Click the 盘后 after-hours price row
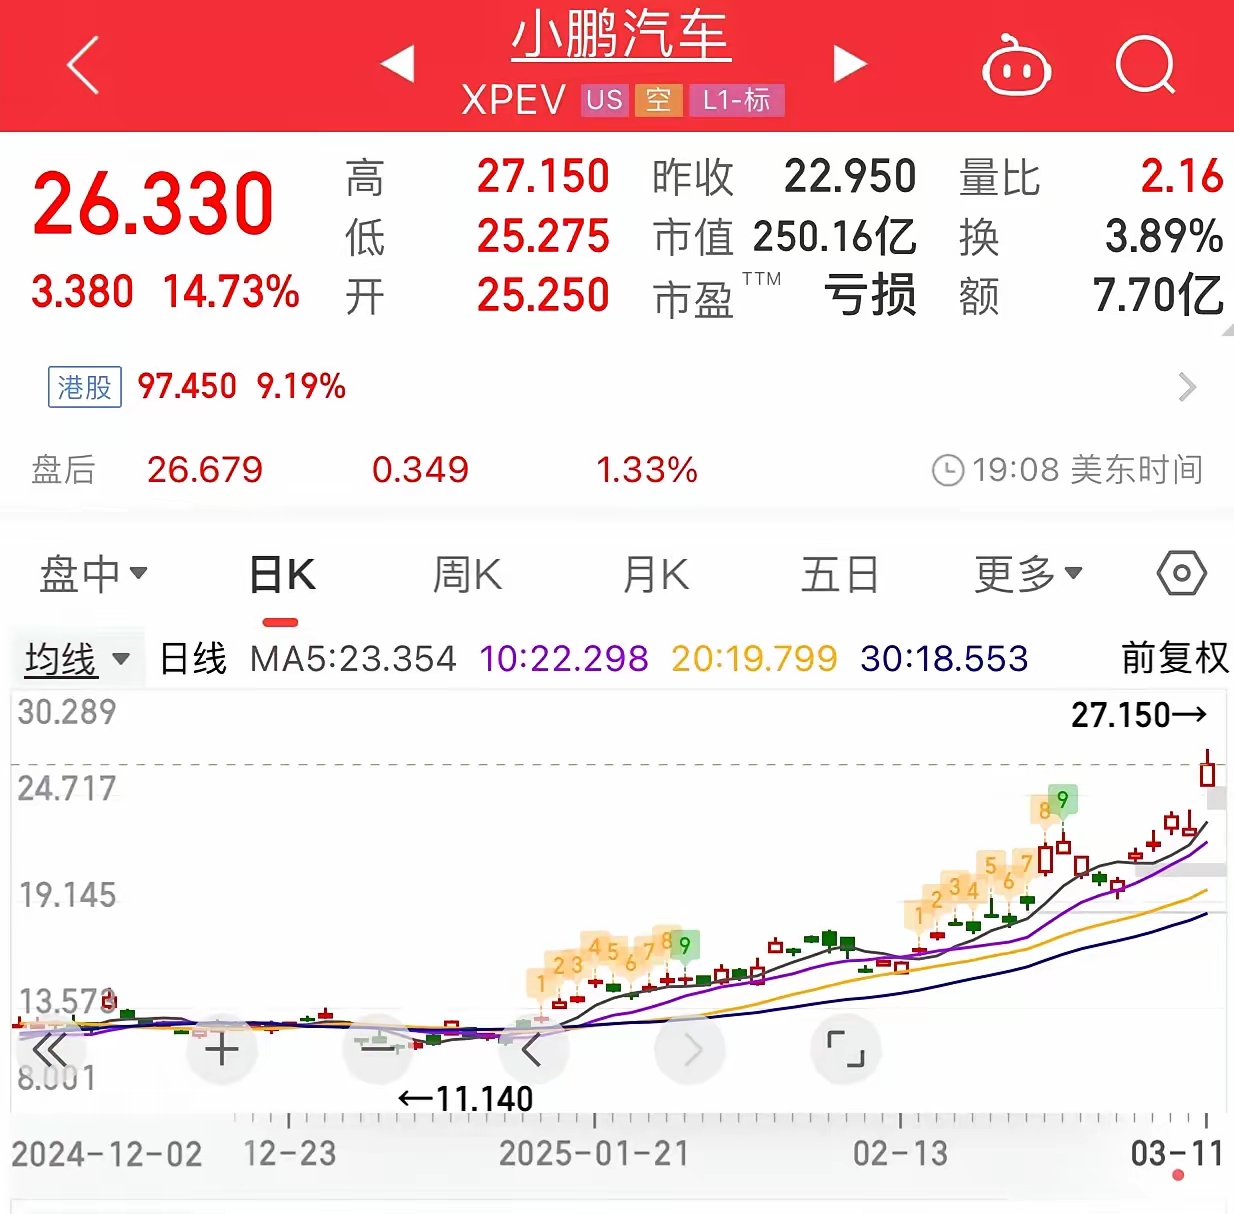Image resolution: width=1234 pixels, height=1214 pixels. (x=63, y=469)
